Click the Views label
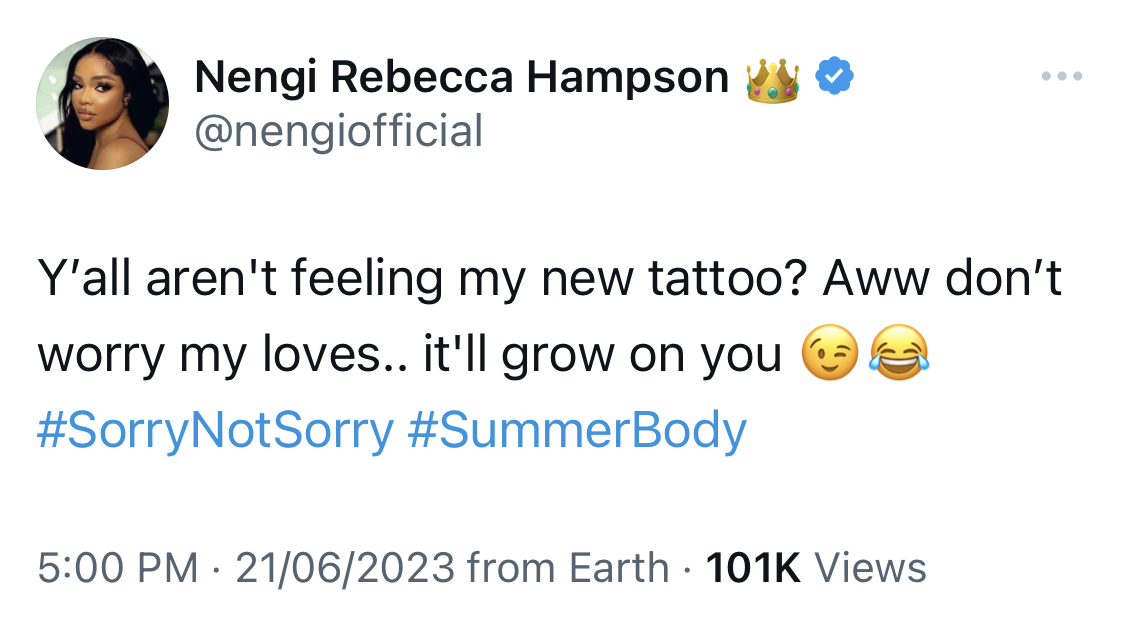 point(870,568)
